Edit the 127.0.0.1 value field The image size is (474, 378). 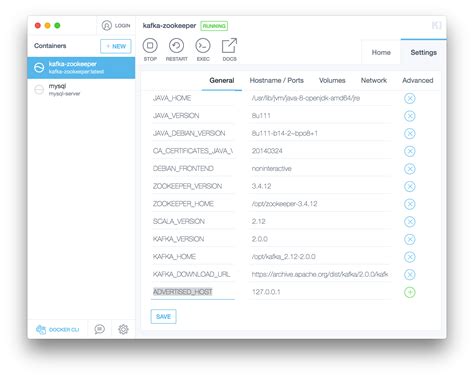click(320, 292)
